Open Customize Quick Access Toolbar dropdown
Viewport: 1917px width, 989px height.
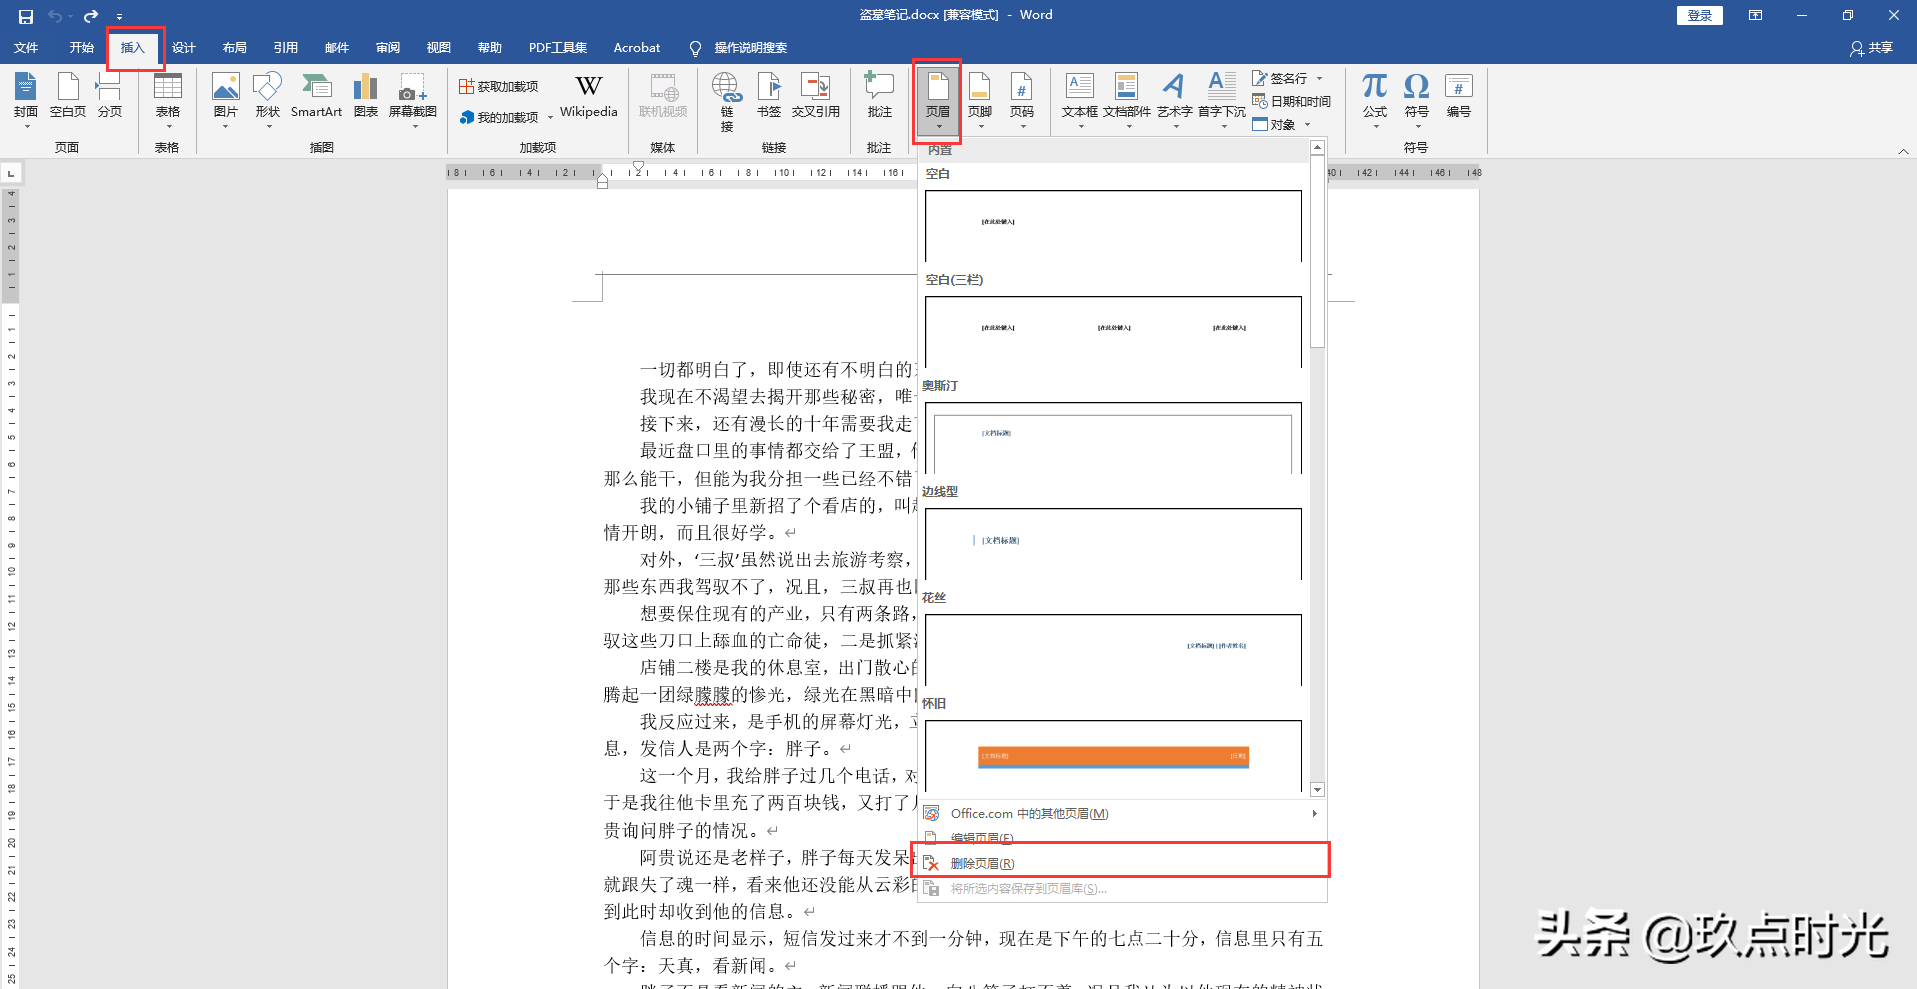[x=119, y=17]
